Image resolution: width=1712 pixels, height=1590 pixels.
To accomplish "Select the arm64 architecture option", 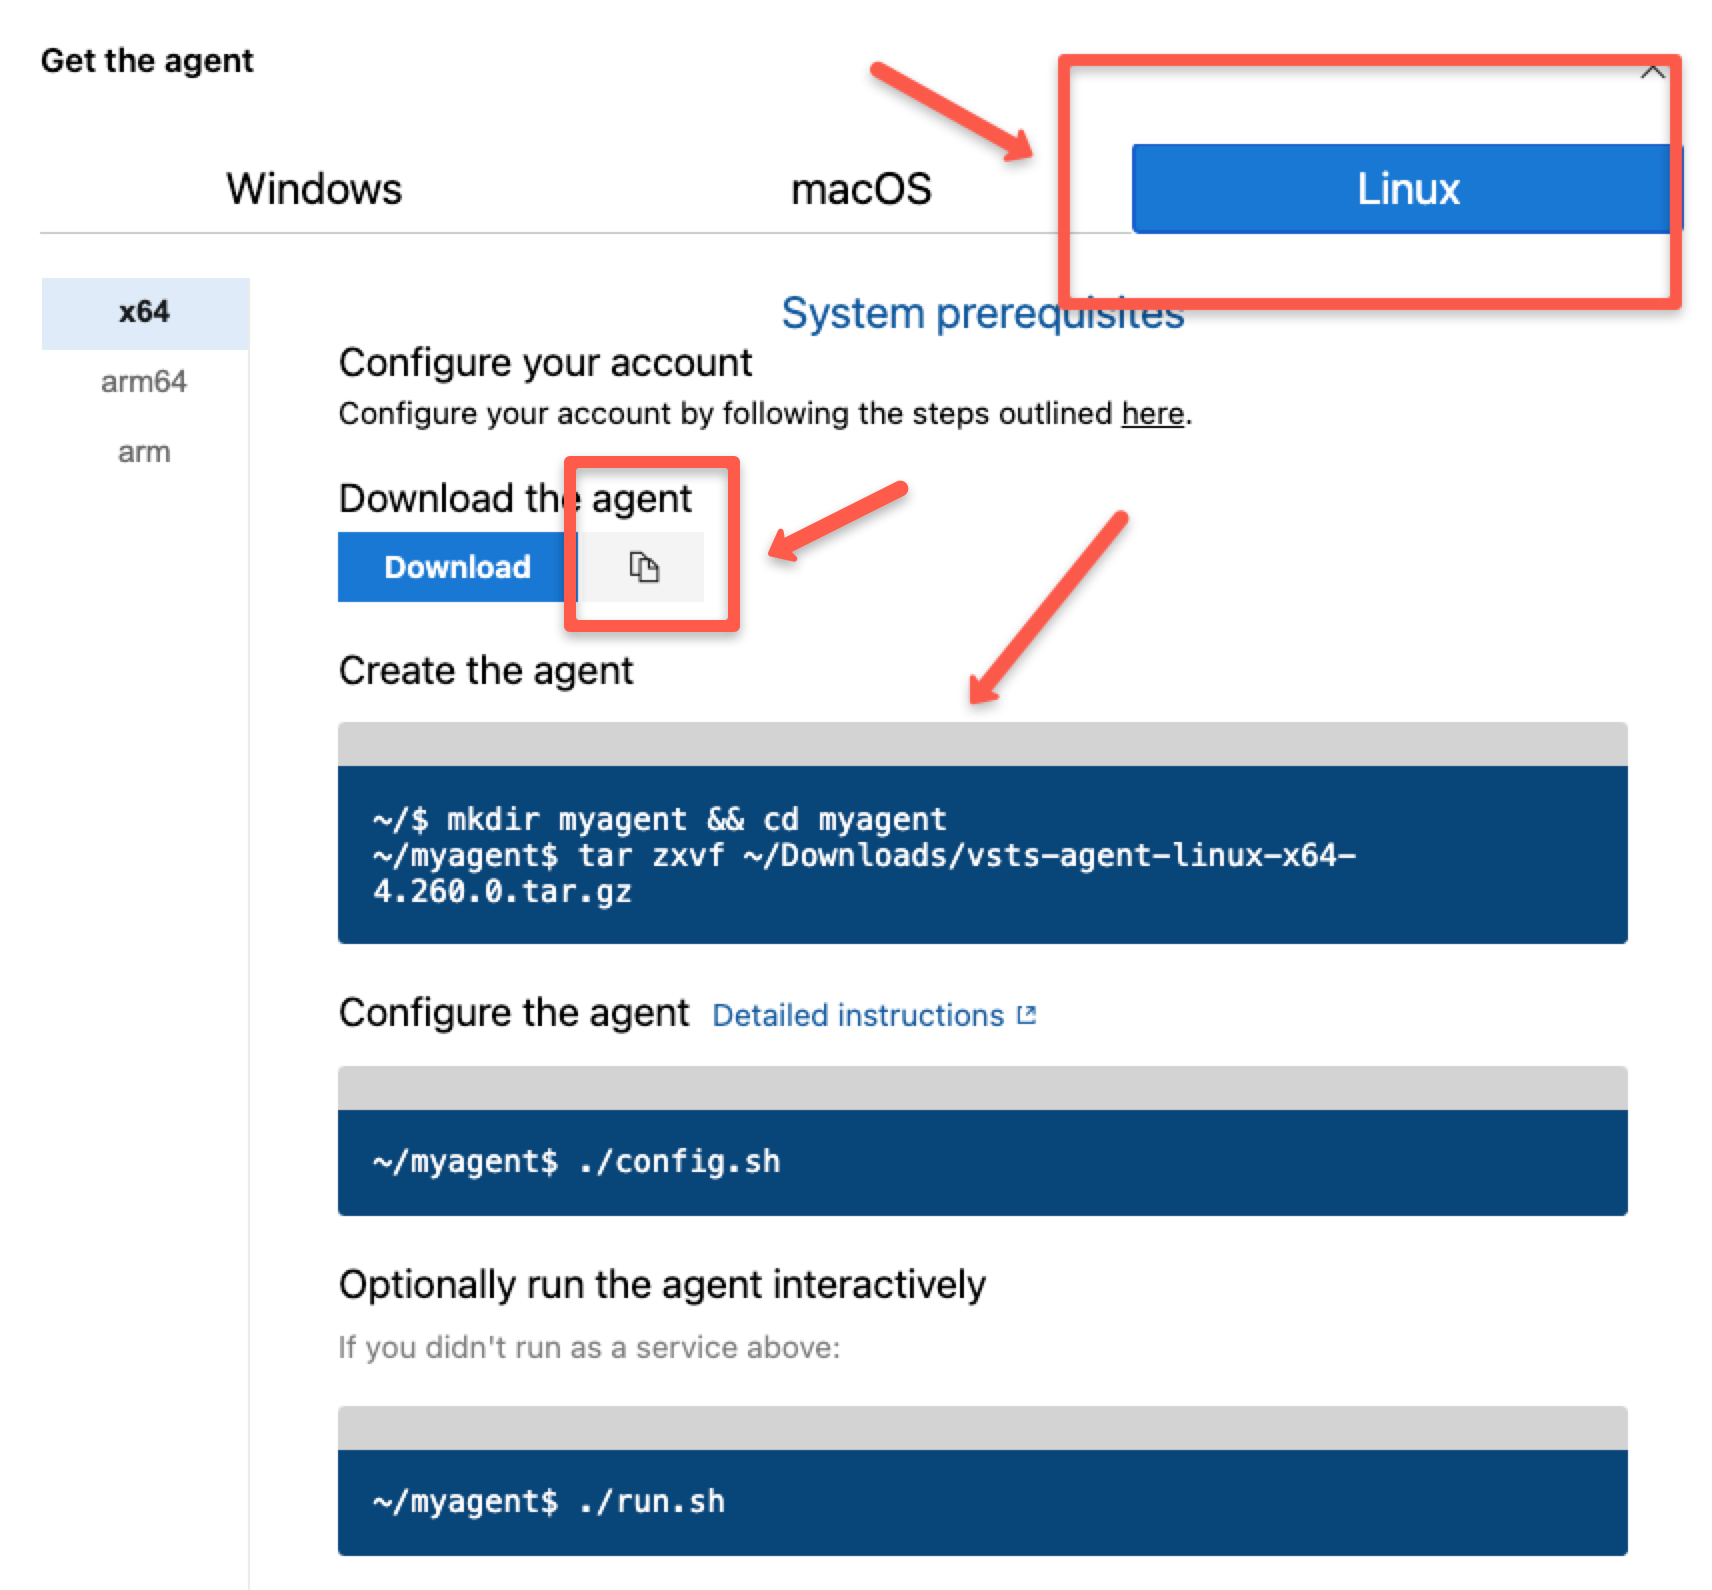I will 144,381.
